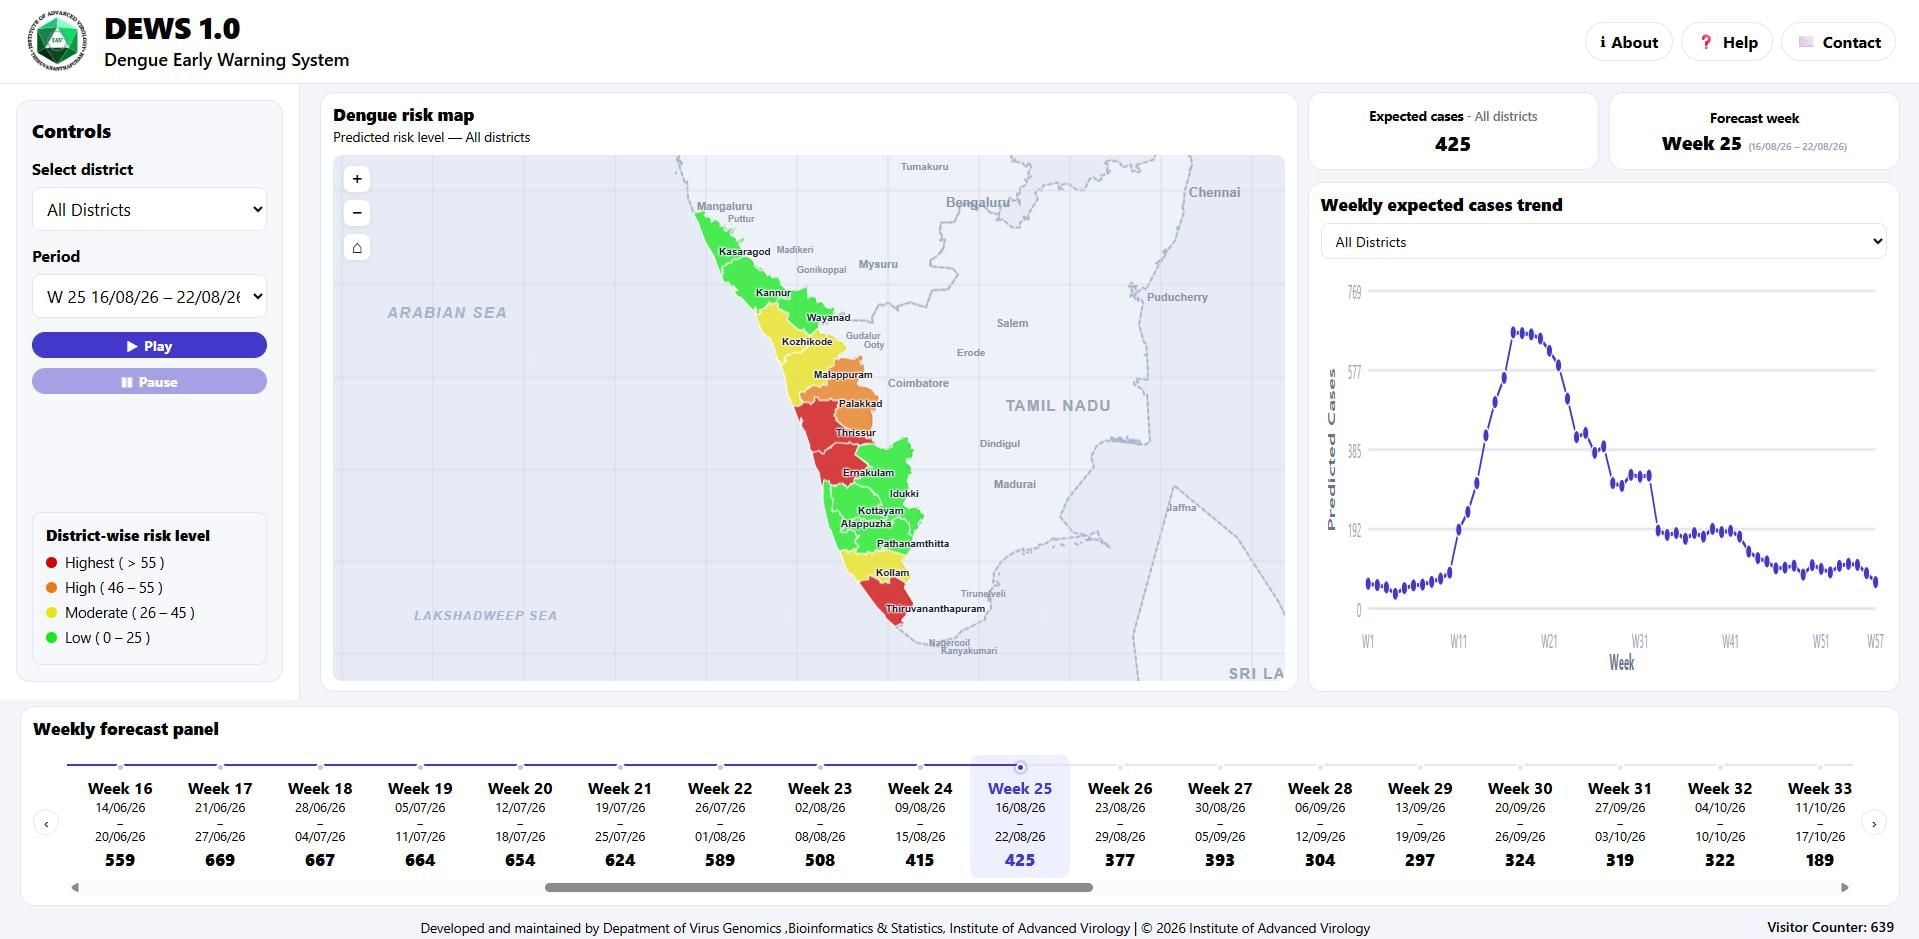The height and width of the screenshot is (939, 1919).
Task: Click scrollbar right arrow in forecast panel
Action: [1845, 887]
